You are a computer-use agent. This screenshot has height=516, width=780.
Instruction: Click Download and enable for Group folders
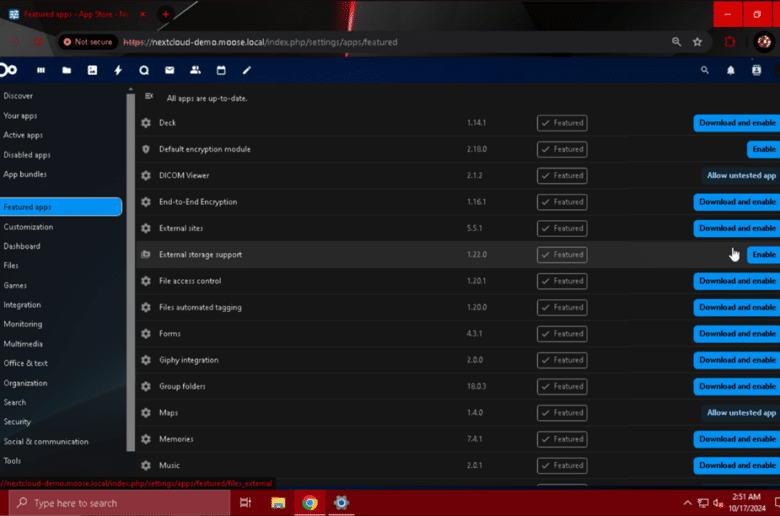coord(737,386)
